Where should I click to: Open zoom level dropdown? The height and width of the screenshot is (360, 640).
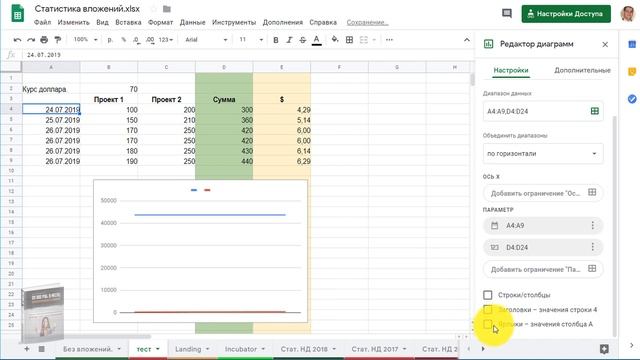point(85,40)
